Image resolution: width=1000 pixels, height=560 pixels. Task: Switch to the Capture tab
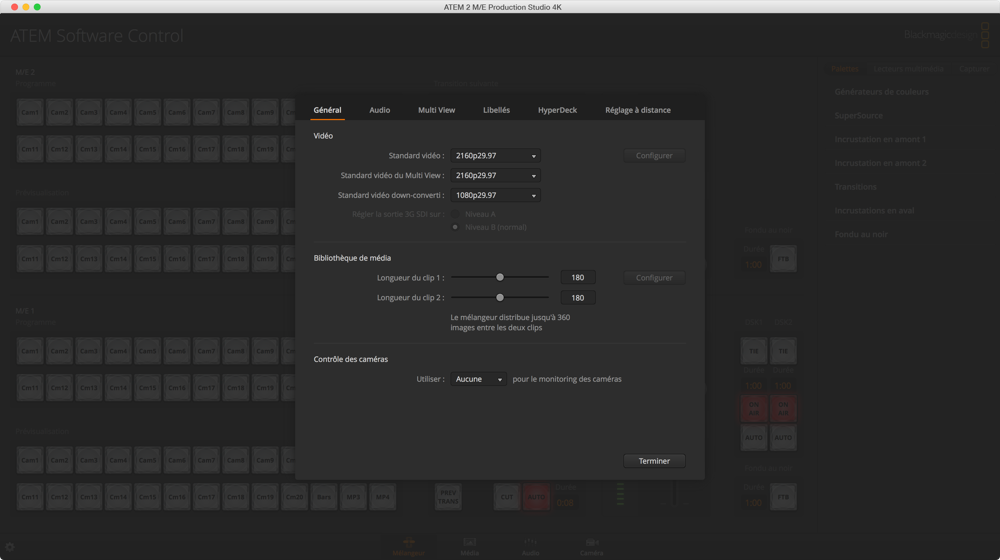(974, 68)
